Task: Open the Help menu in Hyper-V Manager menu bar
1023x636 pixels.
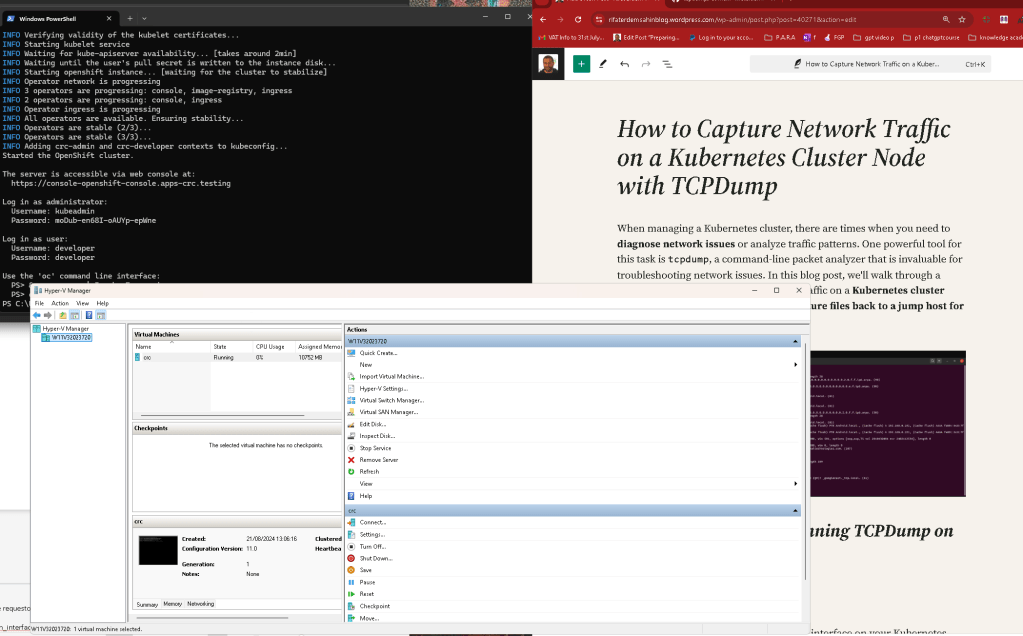Action: pyautogui.click(x=102, y=303)
